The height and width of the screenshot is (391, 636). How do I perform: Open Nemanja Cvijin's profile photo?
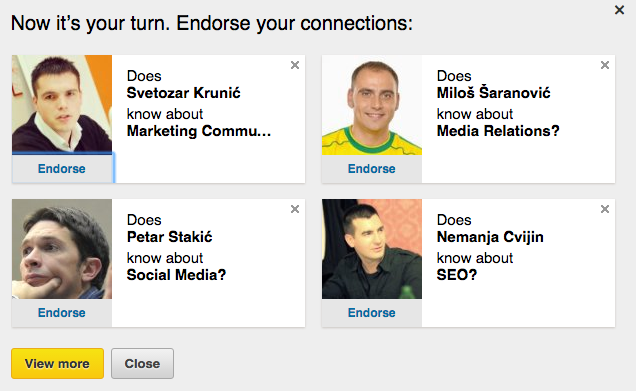tap(372, 249)
